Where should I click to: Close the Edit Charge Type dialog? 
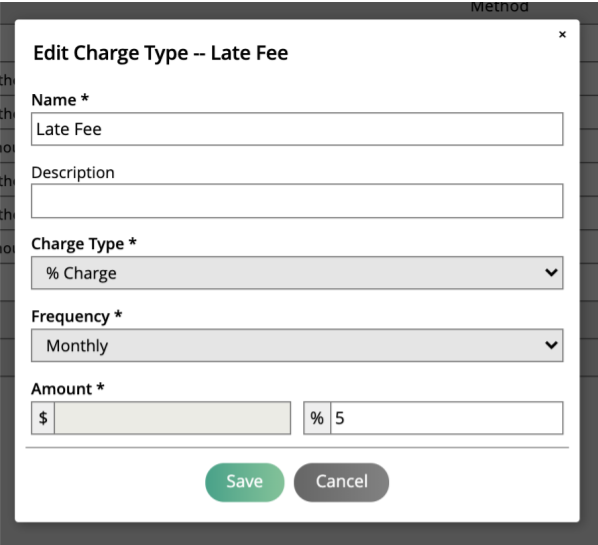tap(562, 35)
